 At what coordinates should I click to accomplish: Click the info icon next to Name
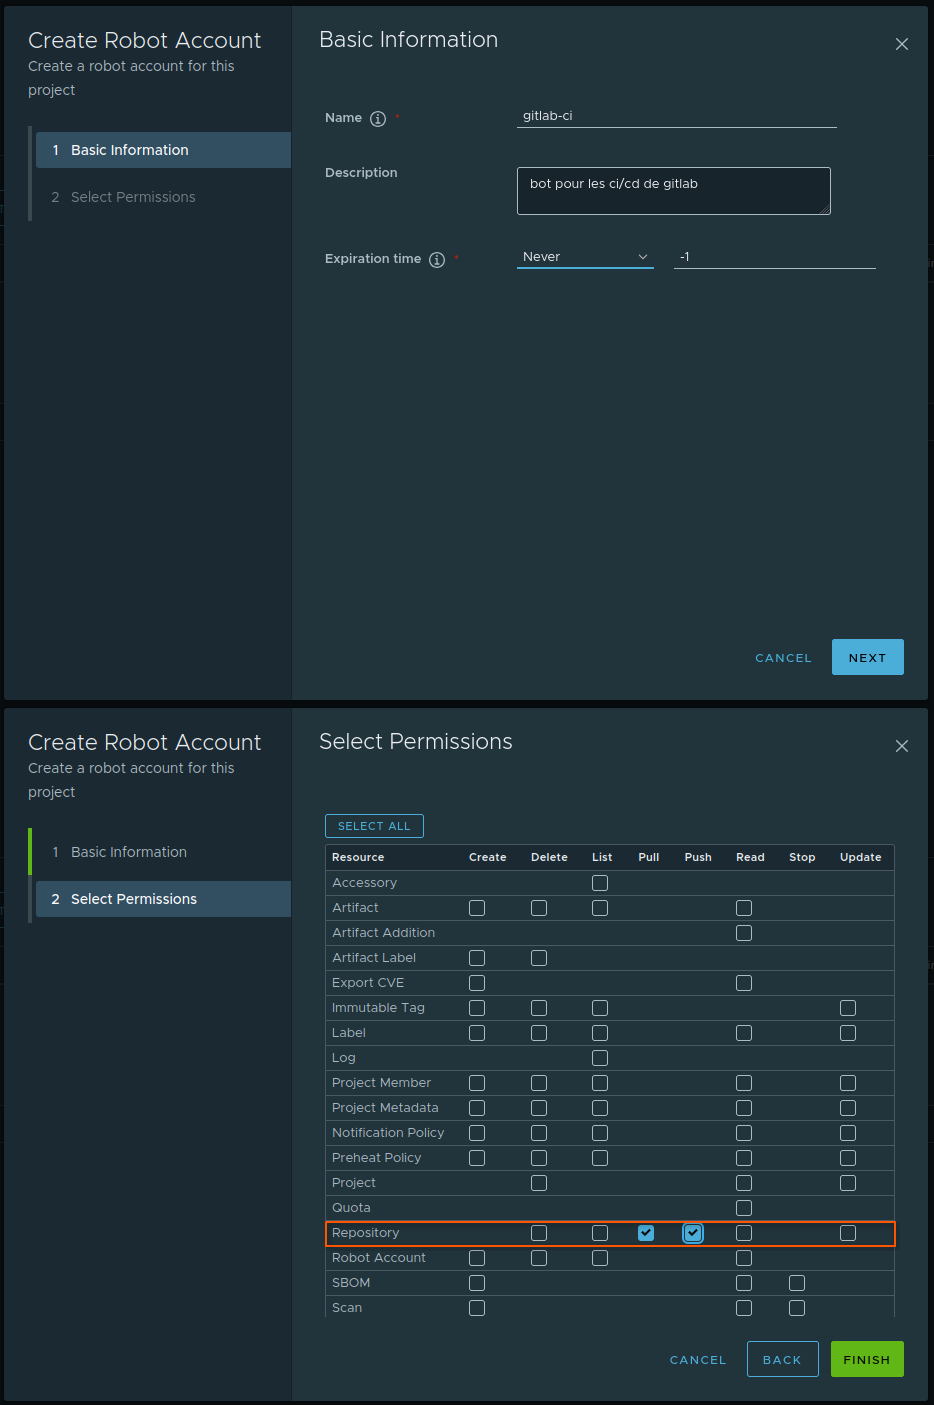pos(378,119)
